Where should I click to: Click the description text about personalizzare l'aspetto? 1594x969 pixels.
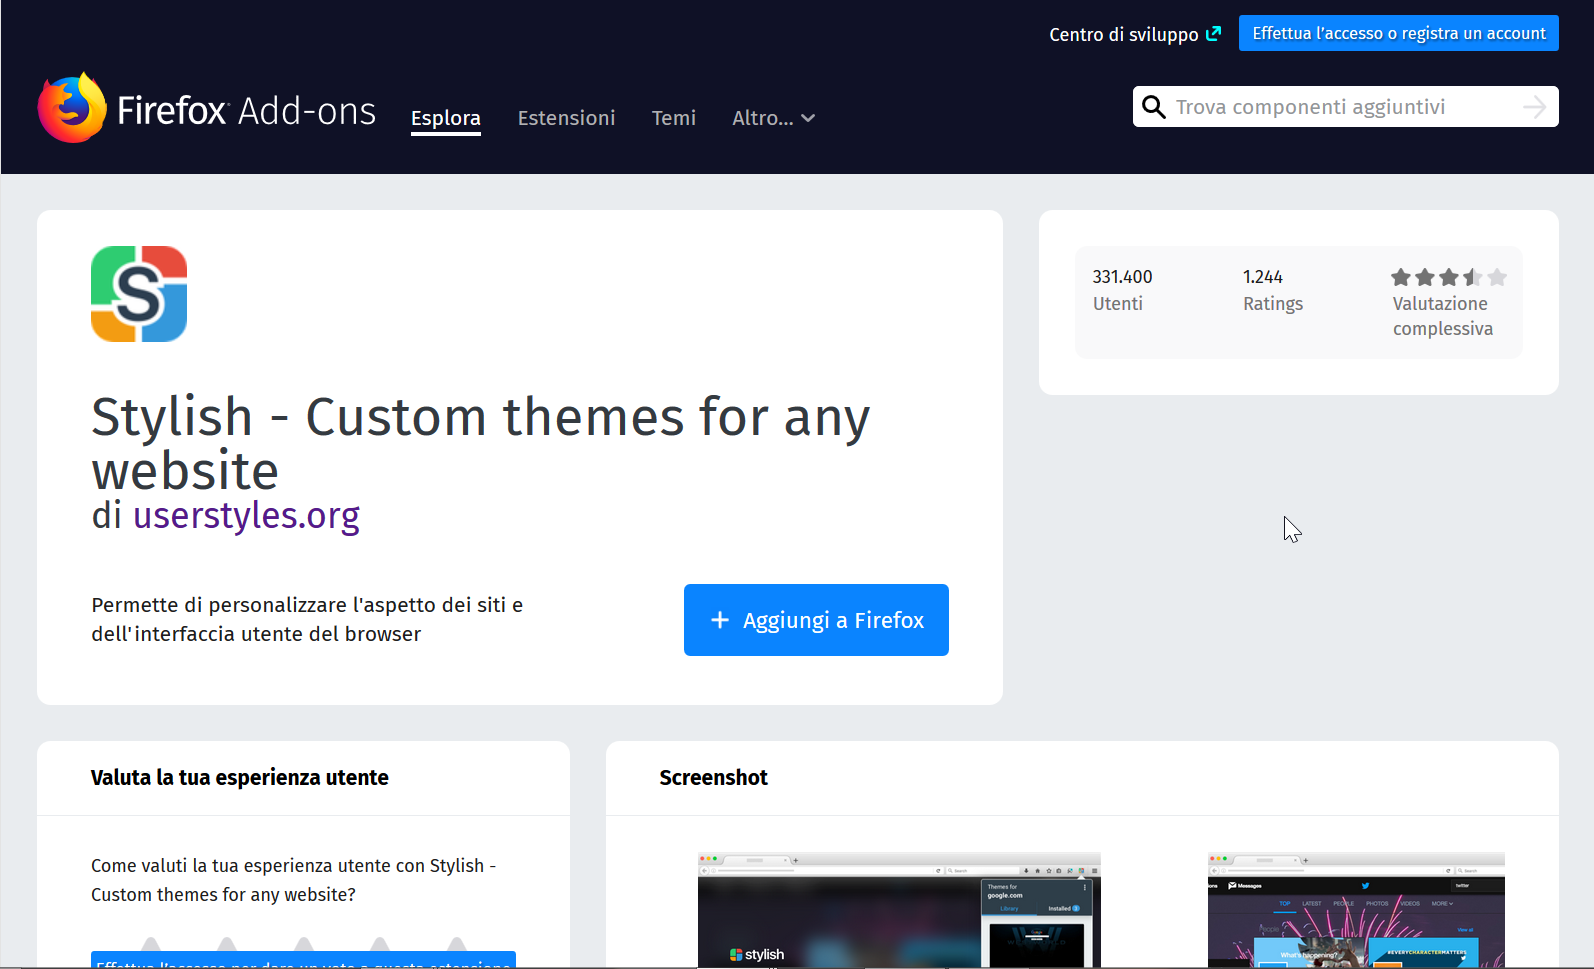(x=307, y=619)
